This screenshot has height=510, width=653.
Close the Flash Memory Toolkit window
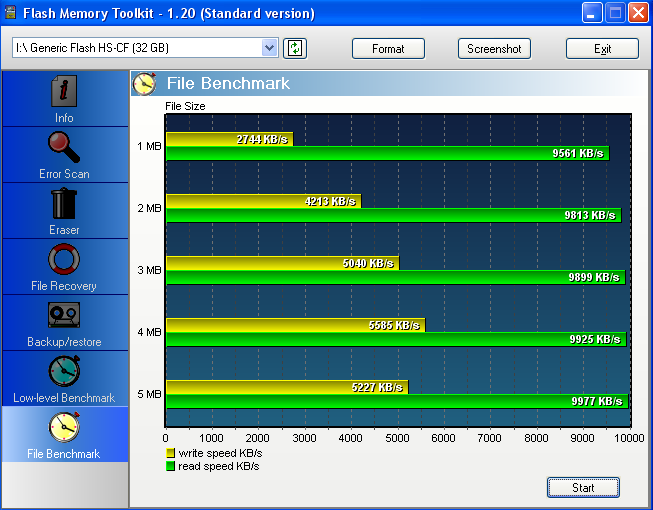(638, 13)
